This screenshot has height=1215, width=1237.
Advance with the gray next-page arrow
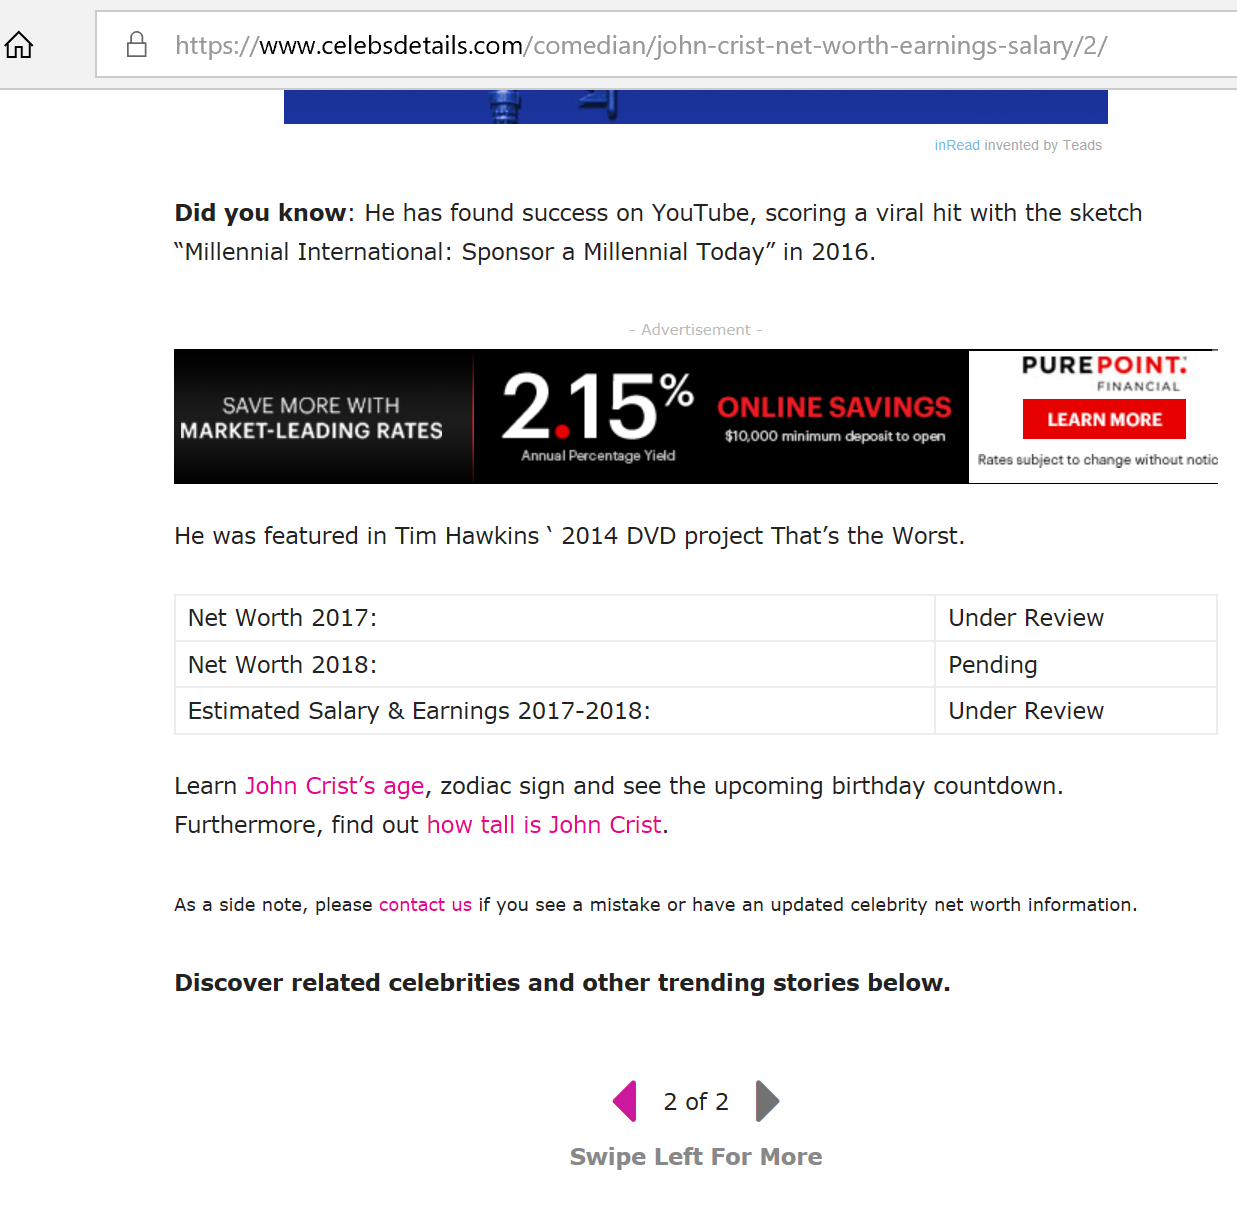(x=767, y=1101)
